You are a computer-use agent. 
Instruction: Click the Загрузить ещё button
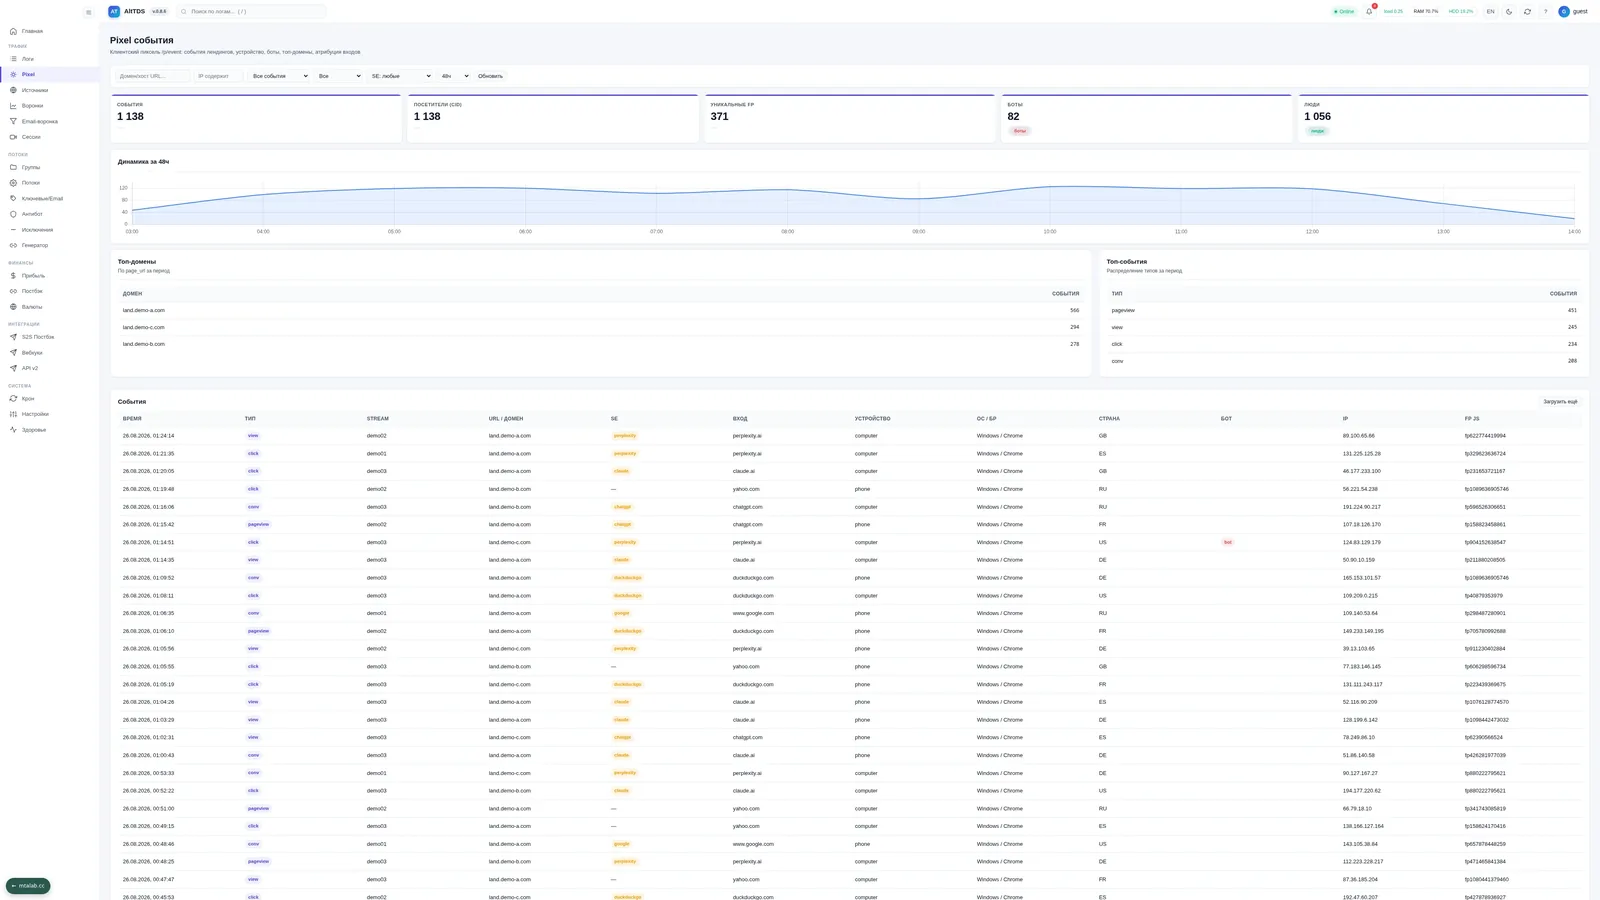tap(1560, 402)
